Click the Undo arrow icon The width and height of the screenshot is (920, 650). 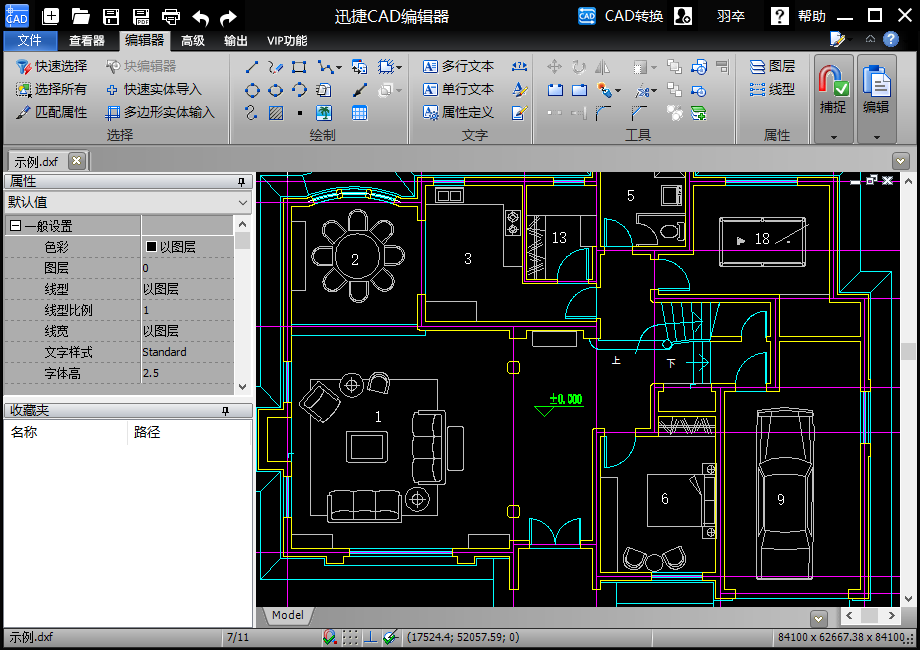(201, 16)
